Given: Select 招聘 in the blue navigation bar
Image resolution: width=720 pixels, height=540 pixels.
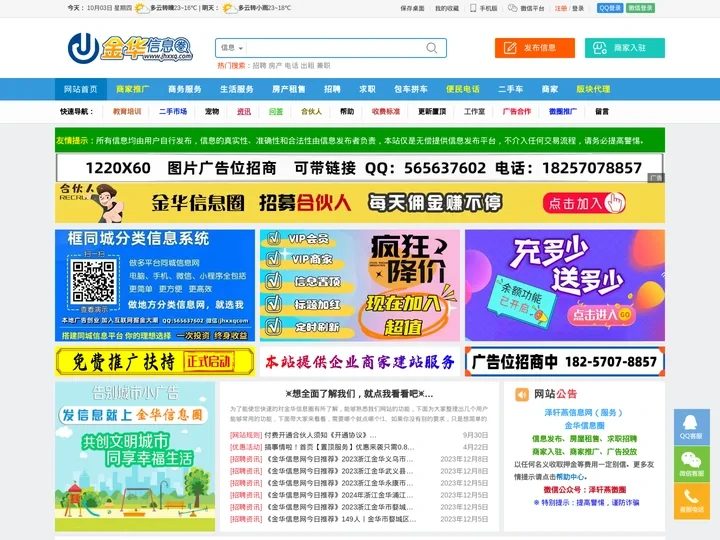Looking at the screenshot, I should [x=332, y=89].
